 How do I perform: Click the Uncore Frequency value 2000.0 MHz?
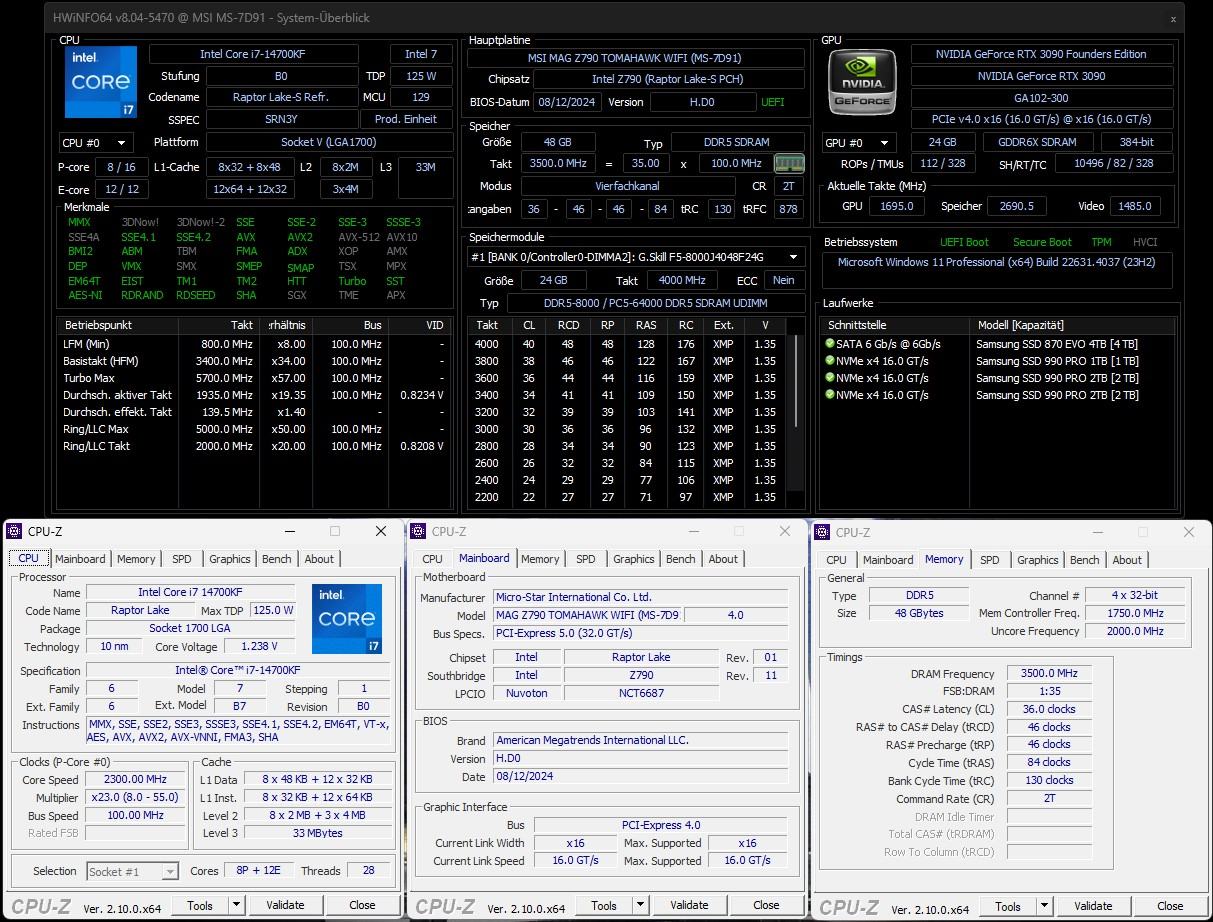(x=1135, y=631)
